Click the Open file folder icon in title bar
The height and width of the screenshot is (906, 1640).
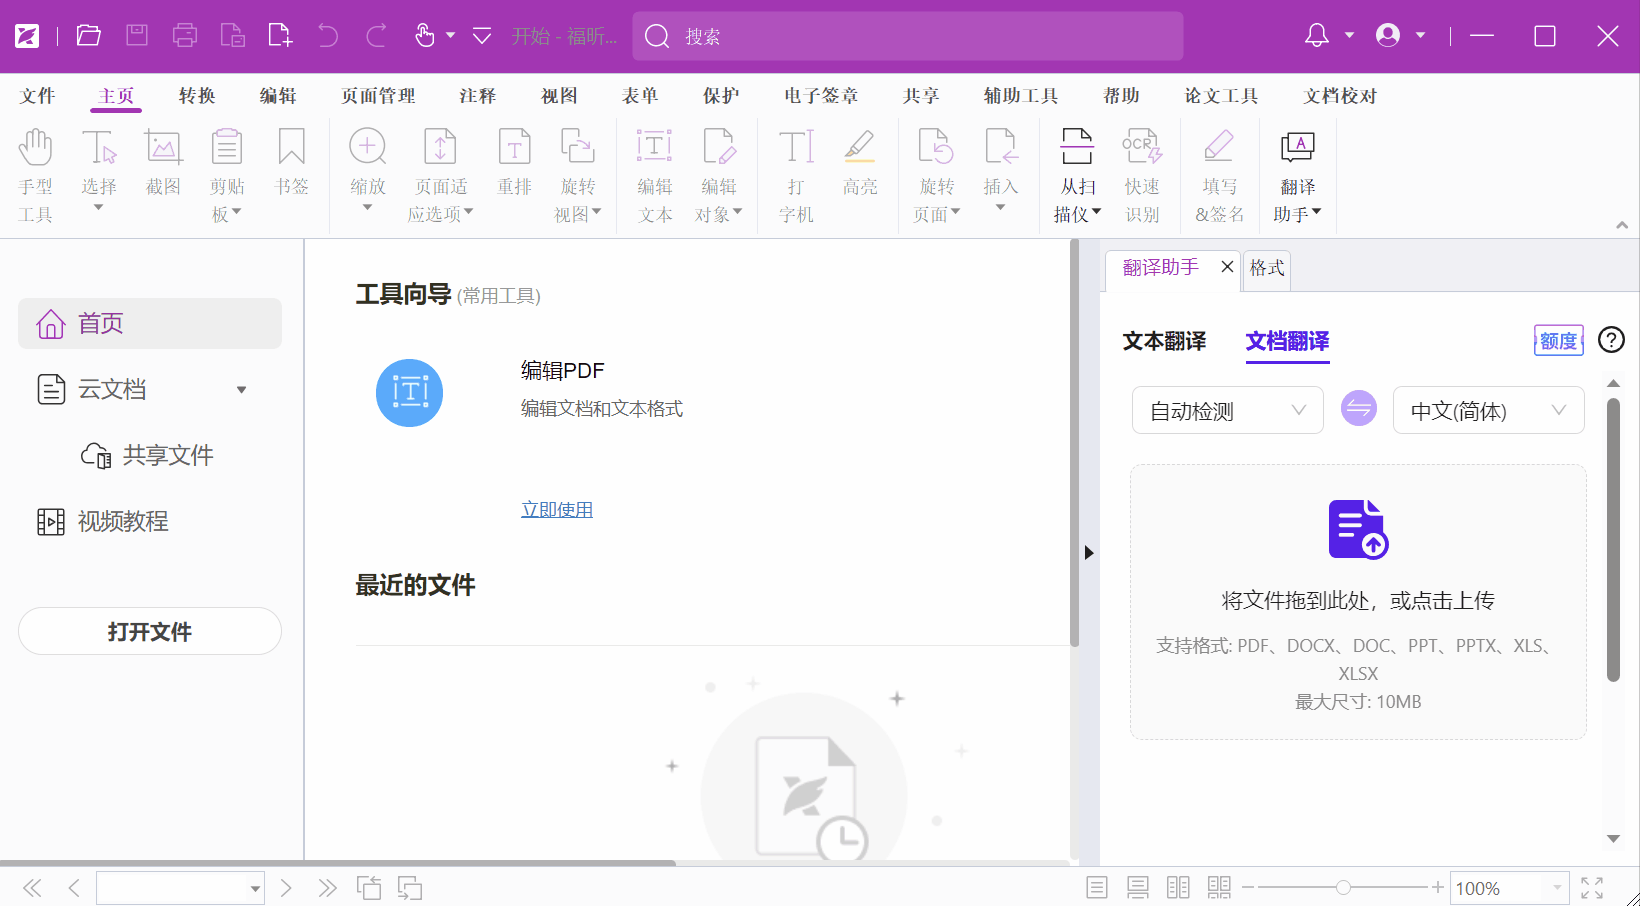pos(89,36)
